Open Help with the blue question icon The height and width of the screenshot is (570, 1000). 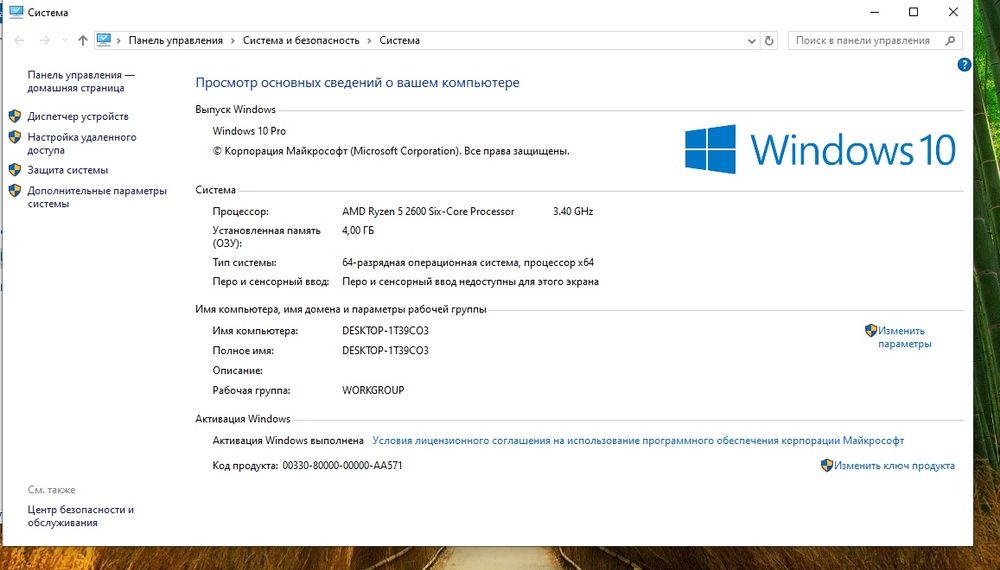[964, 64]
